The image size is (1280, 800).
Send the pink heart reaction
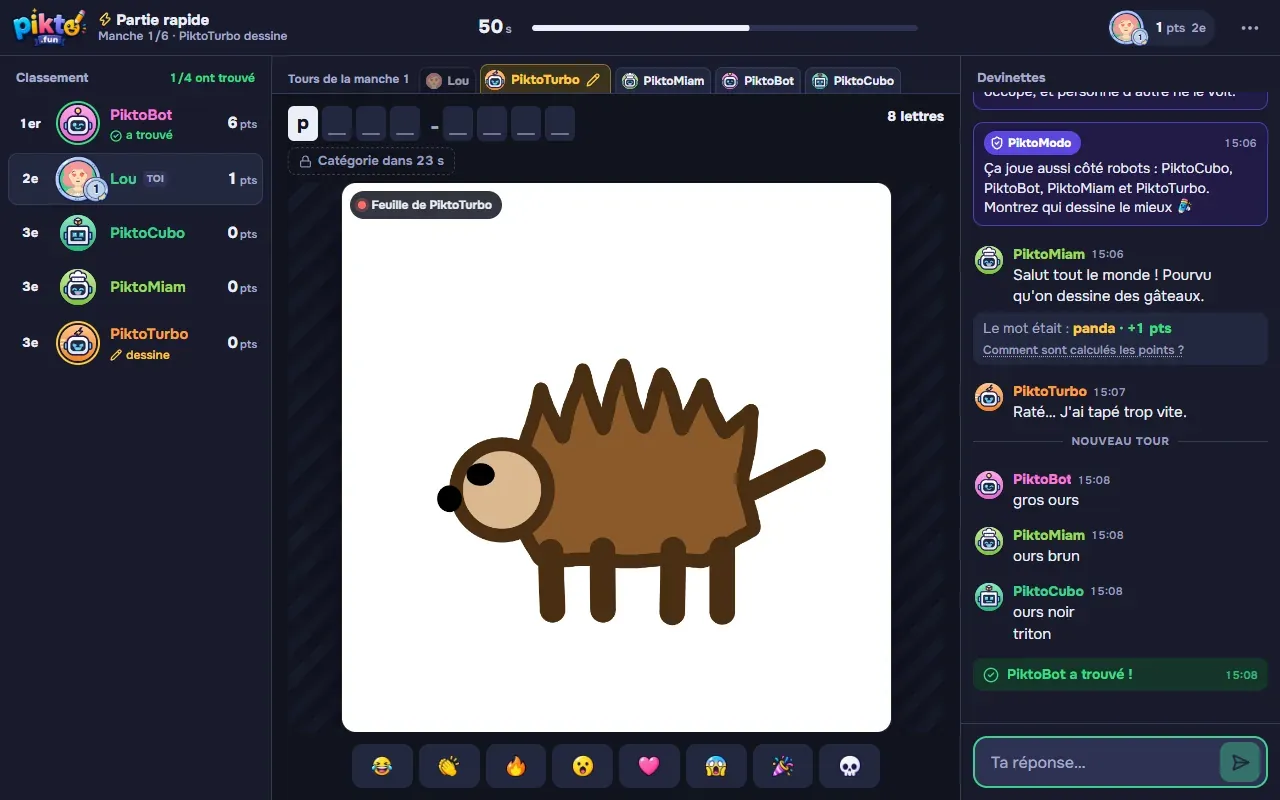649,766
